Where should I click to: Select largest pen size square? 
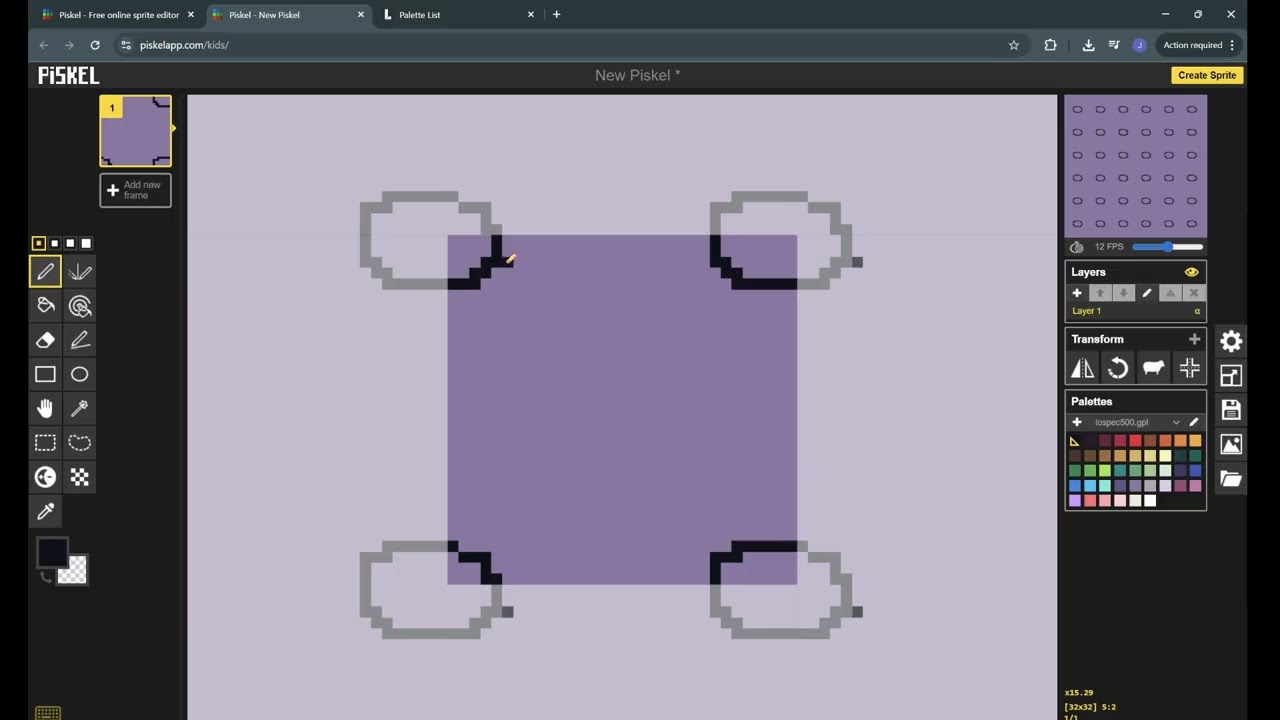86,243
